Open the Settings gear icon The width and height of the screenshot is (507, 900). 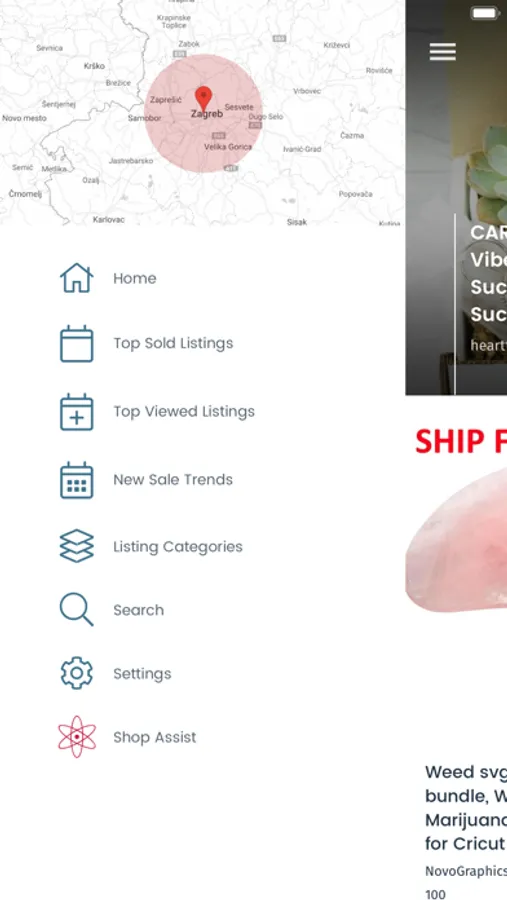[77, 673]
